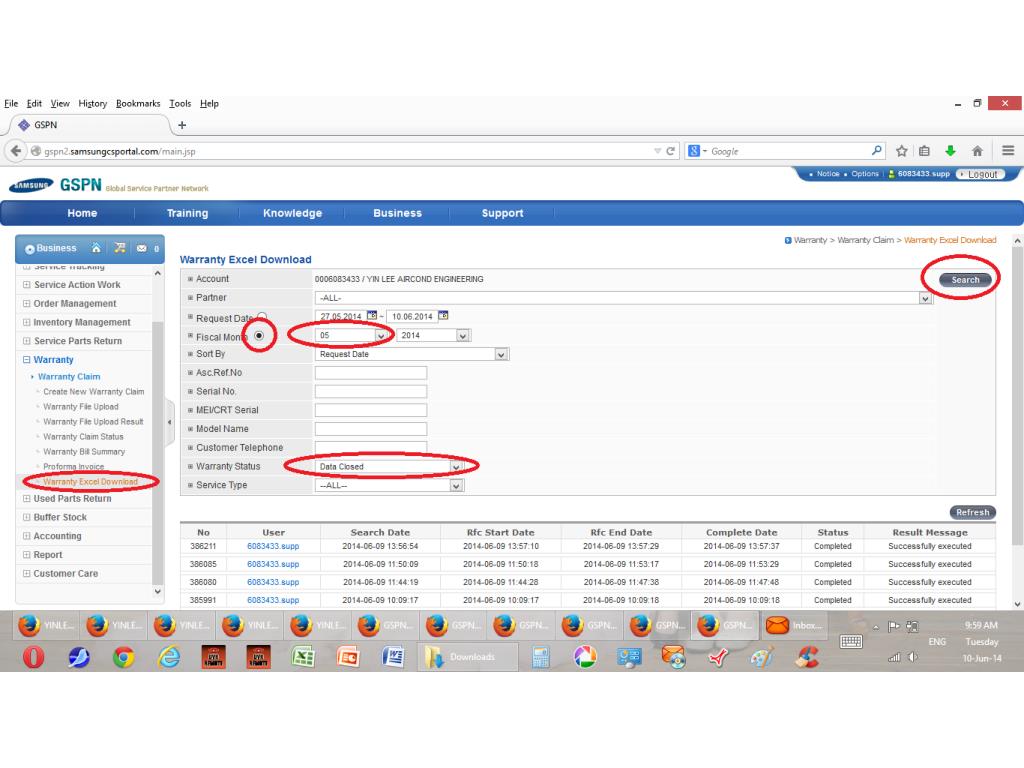Collapse the Warranty tree node

pos(27,359)
